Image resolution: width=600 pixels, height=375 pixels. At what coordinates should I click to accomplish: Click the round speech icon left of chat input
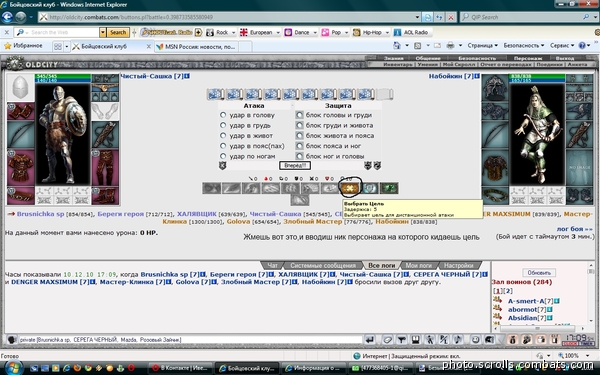[x=11, y=339]
